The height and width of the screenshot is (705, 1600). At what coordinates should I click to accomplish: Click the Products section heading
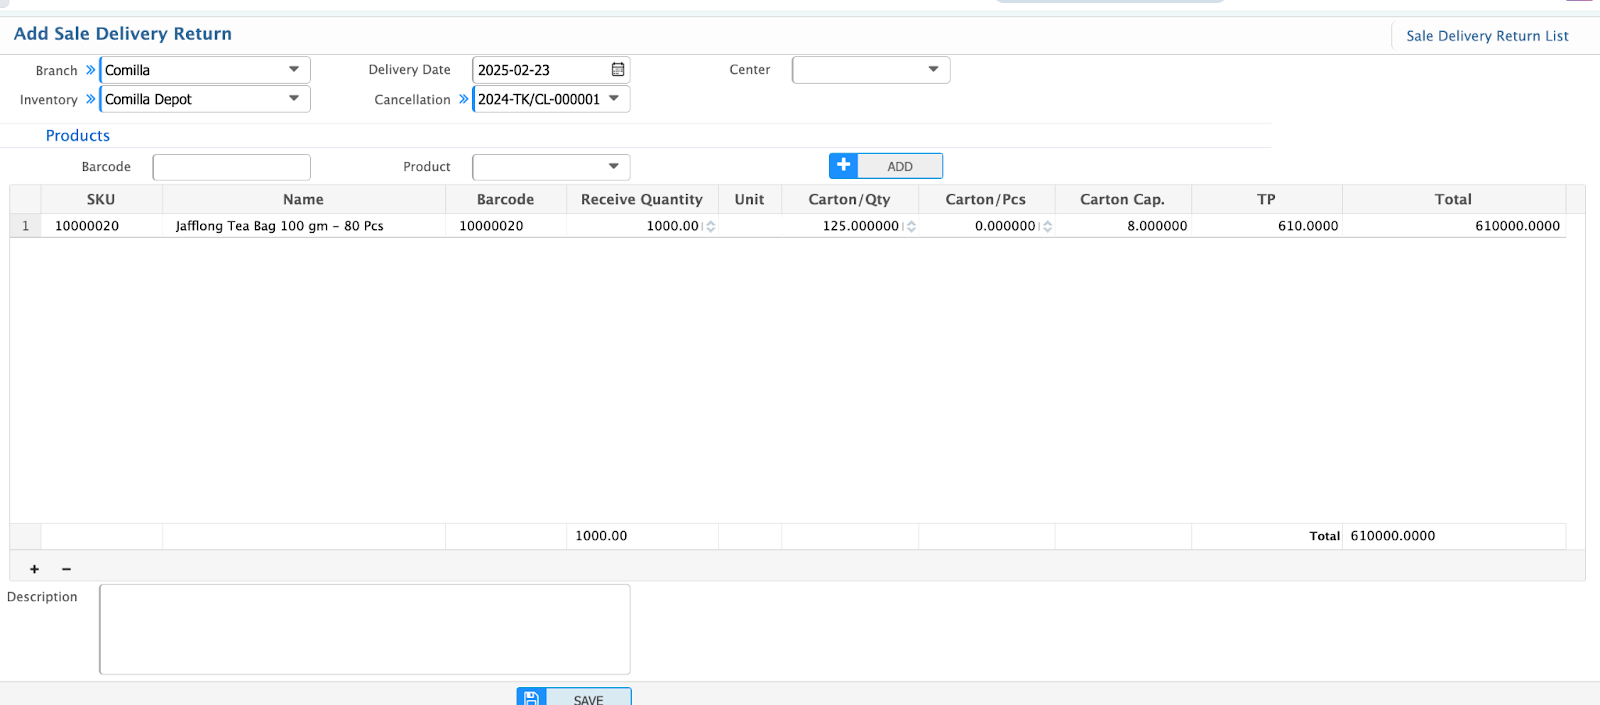click(x=78, y=136)
